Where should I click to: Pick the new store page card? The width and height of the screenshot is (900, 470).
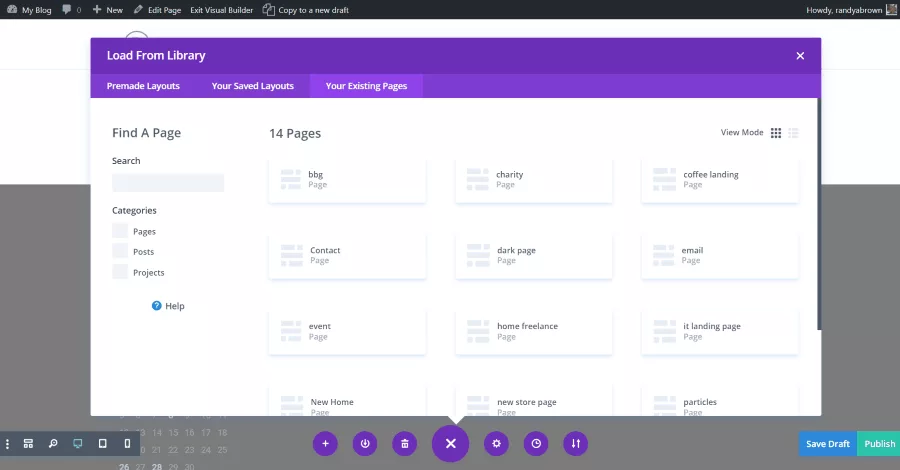click(534, 401)
